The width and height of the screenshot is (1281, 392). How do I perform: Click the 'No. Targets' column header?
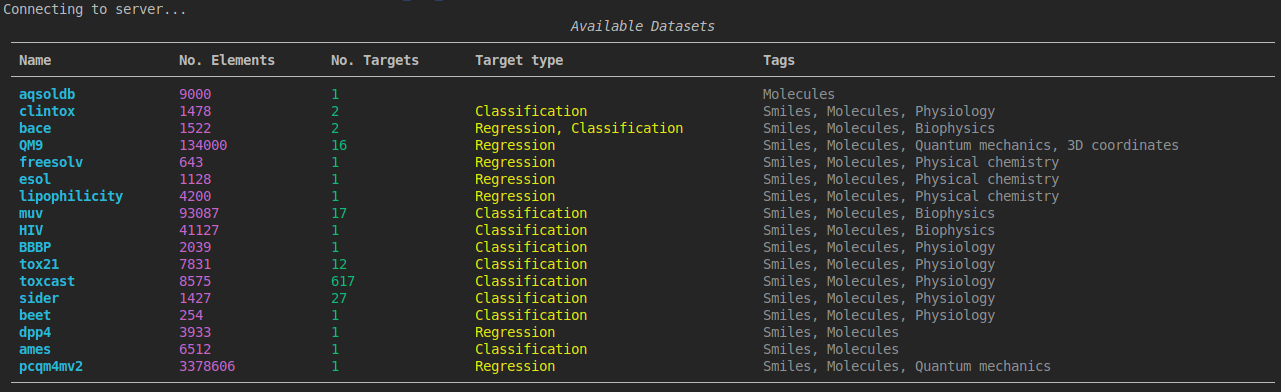(x=375, y=60)
